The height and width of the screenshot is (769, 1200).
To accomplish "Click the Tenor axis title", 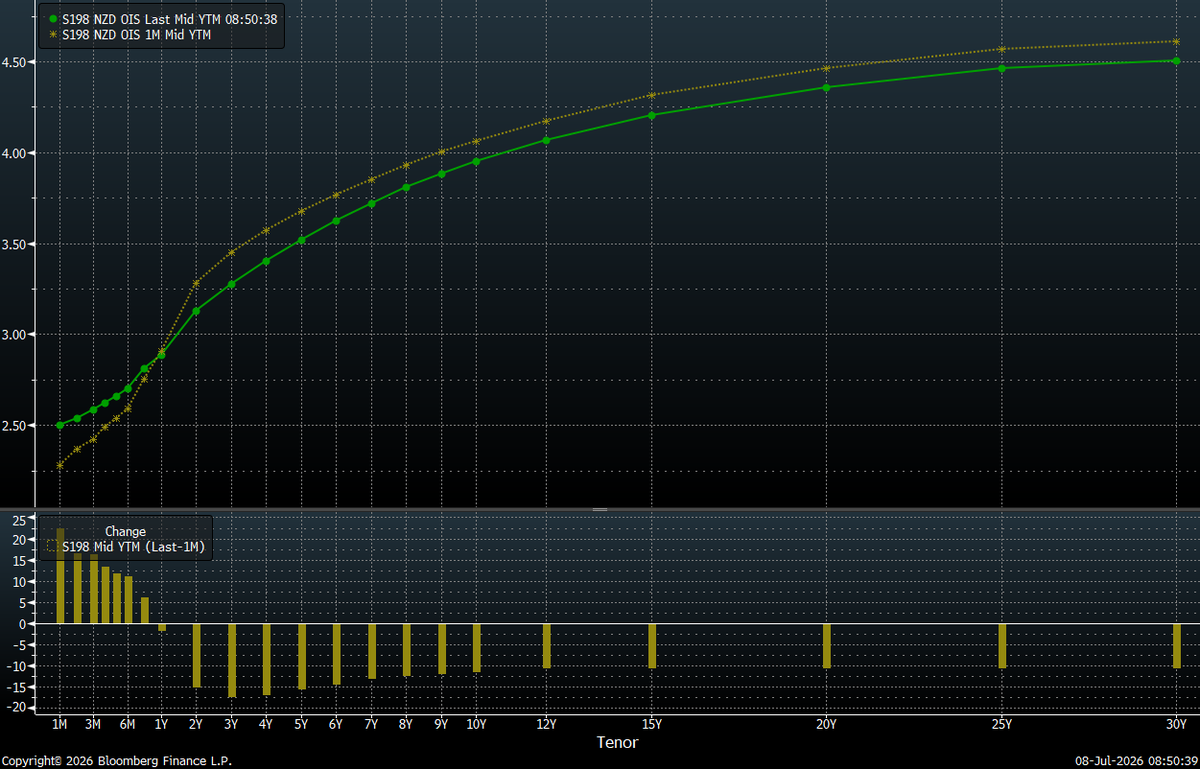I will tap(617, 742).
